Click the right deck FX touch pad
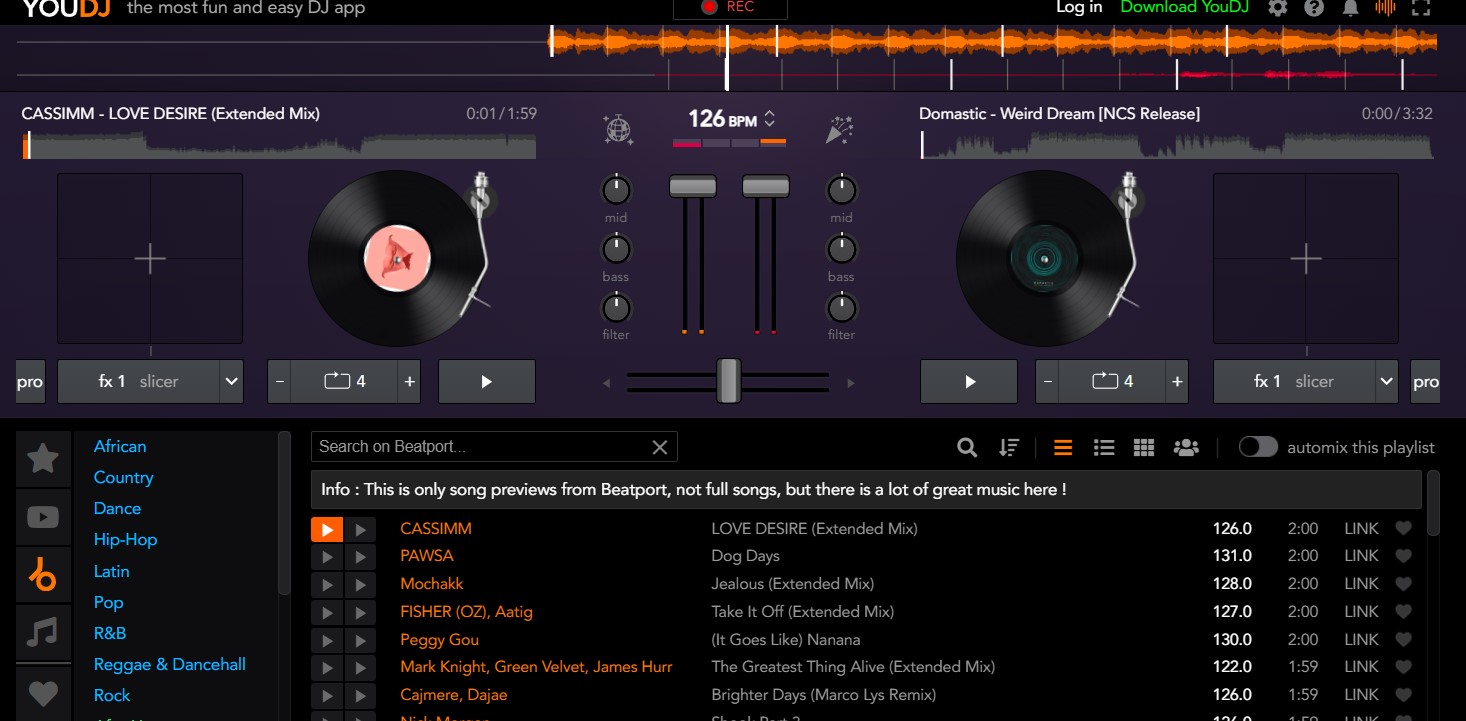The height and width of the screenshot is (721, 1466). pyautogui.click(x=1306, y=259)
